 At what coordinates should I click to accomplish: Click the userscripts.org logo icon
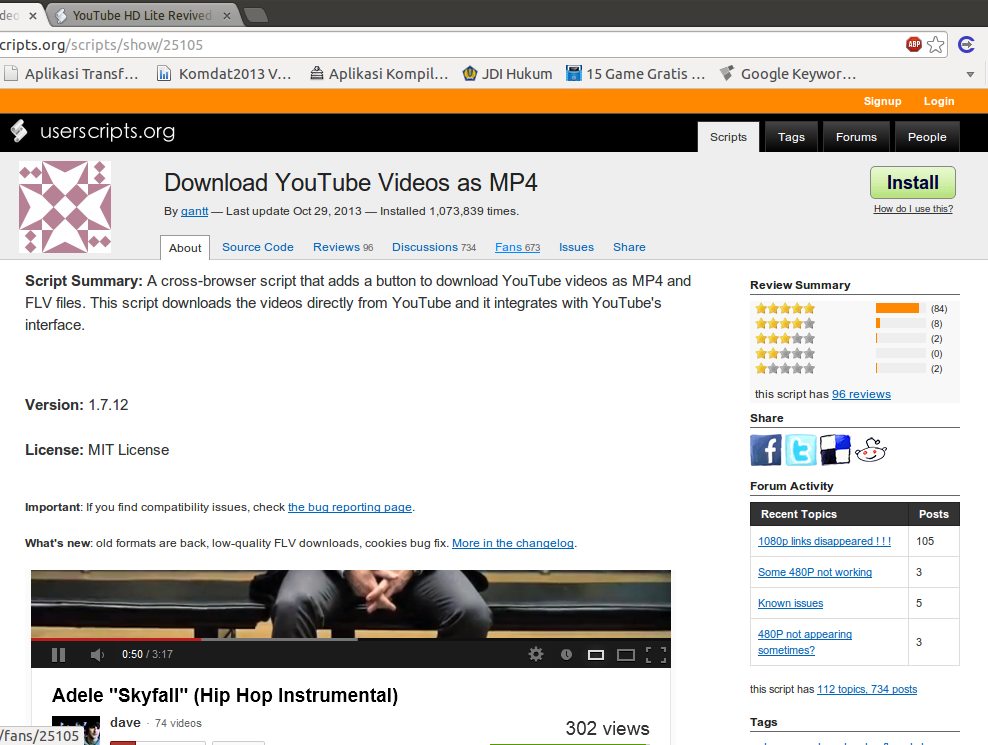click(x=19, y=130)
